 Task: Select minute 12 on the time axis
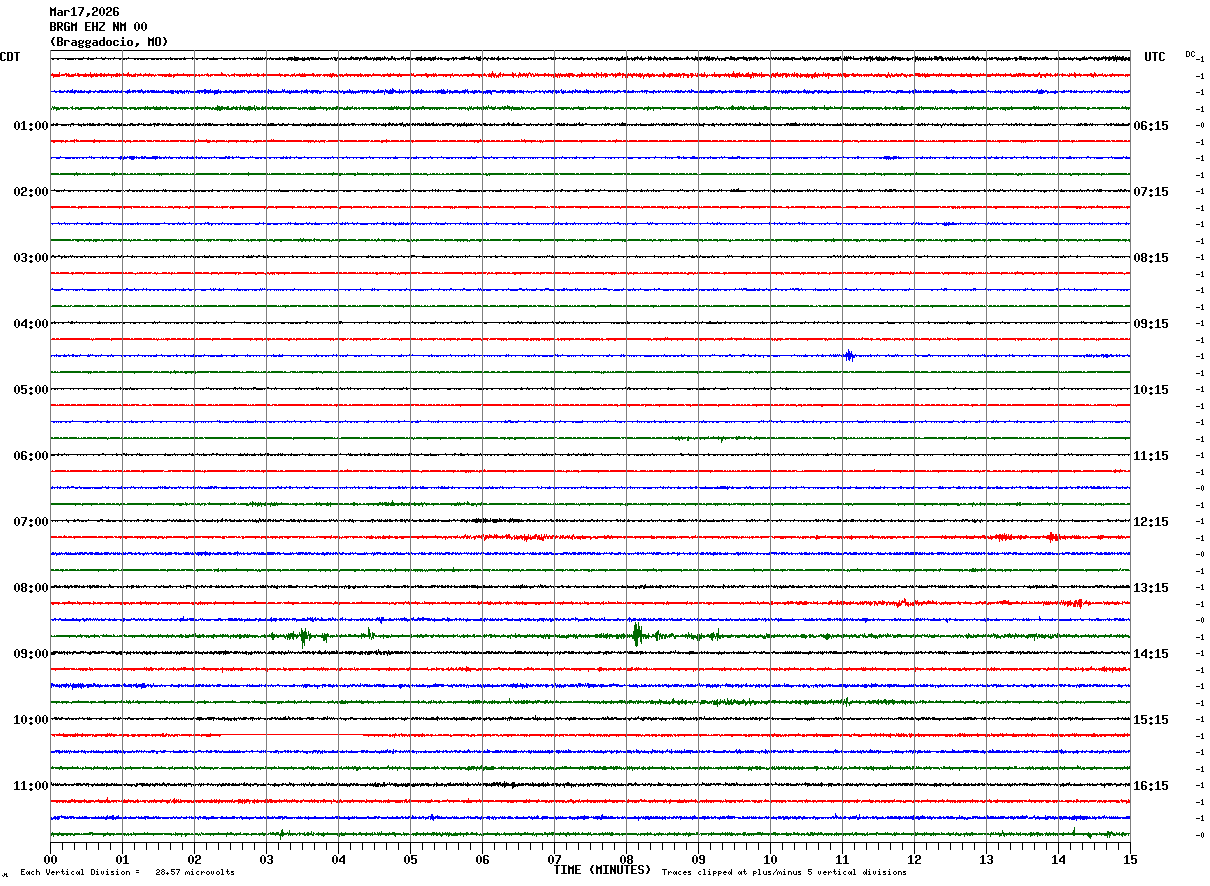914,858
